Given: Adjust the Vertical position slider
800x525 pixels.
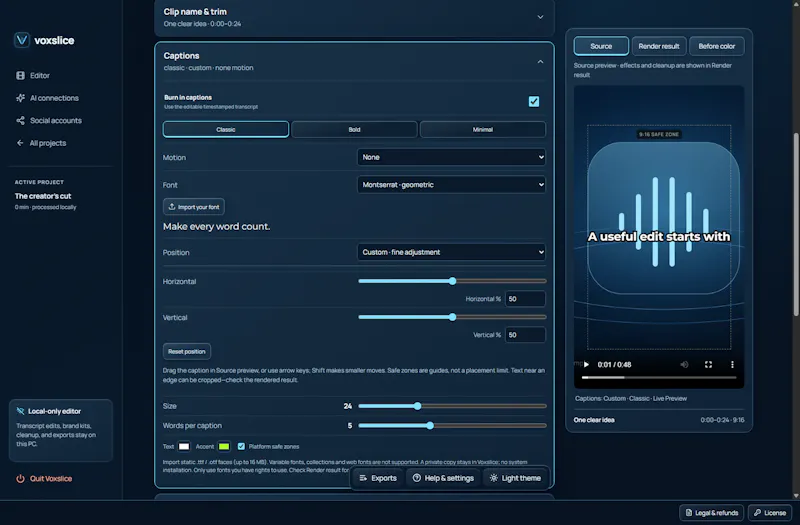Looking at the screenshot, I should point(452,317).
